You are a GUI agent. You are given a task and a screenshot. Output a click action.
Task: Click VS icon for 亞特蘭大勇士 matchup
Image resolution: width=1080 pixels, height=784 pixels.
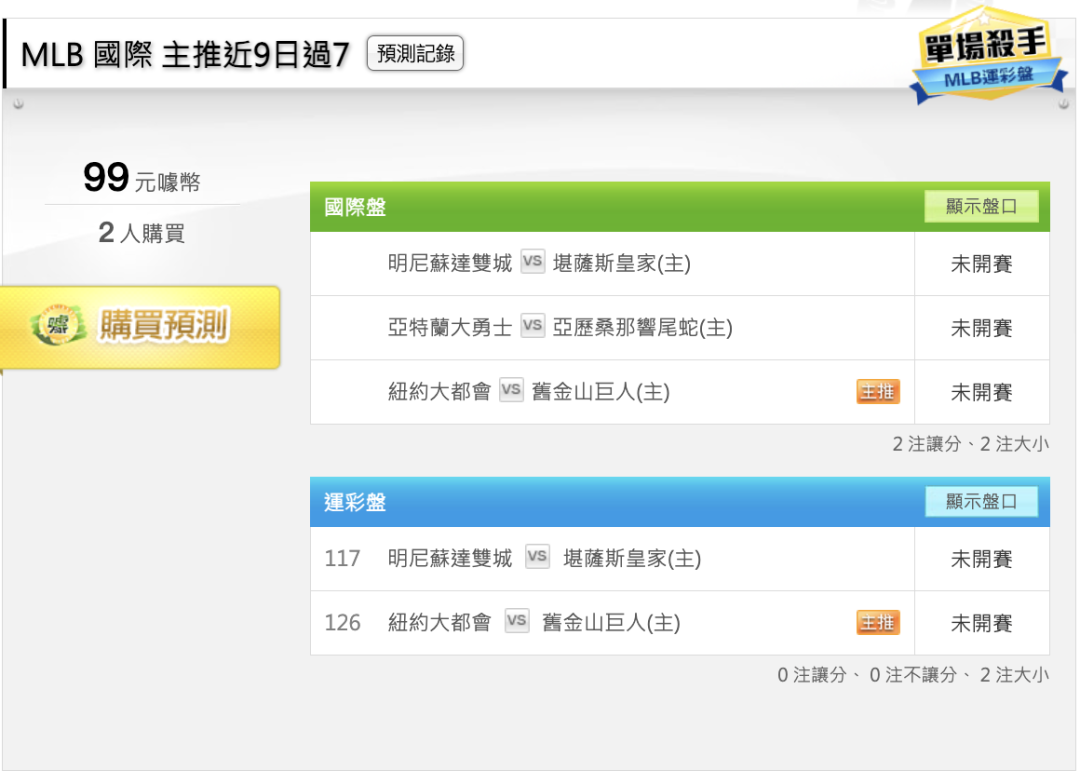tap(532, 327)
